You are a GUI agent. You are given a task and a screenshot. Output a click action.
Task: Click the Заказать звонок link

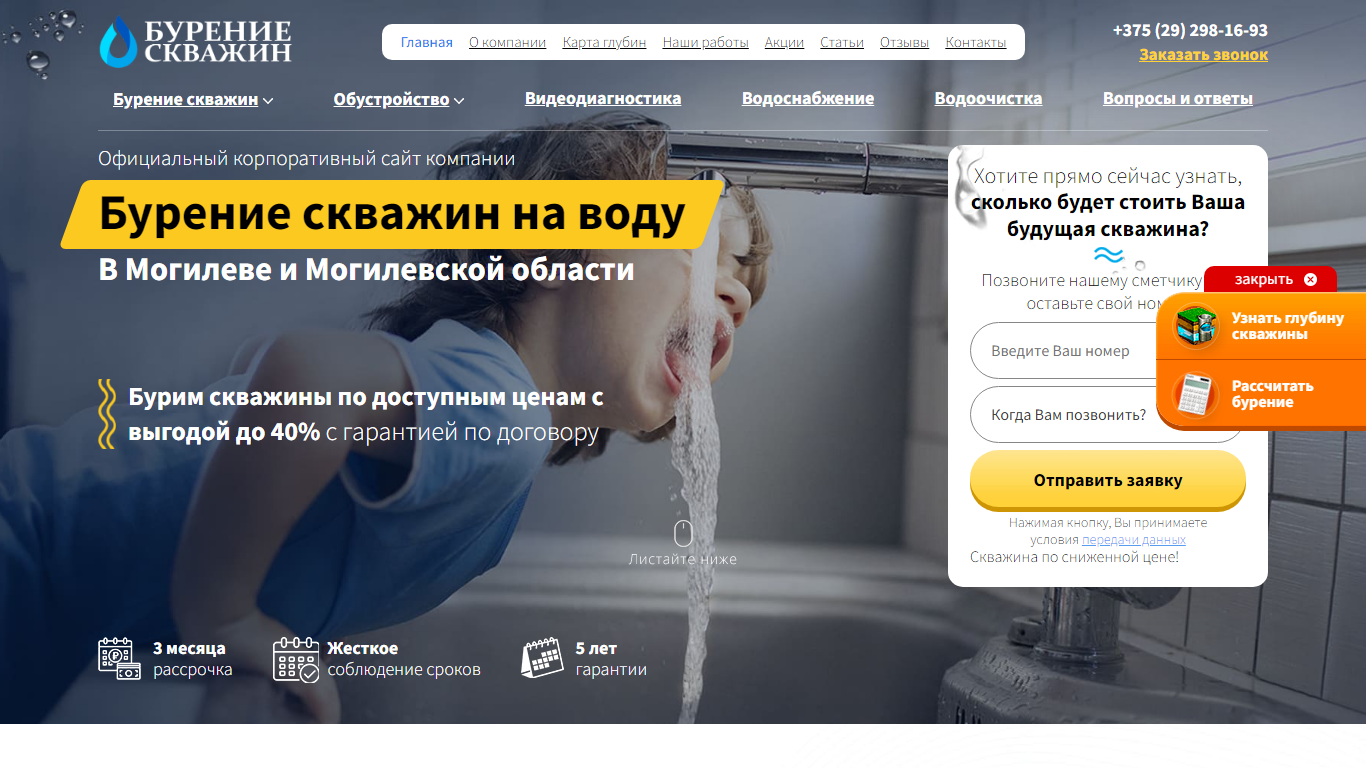(x=1203, y=55)
